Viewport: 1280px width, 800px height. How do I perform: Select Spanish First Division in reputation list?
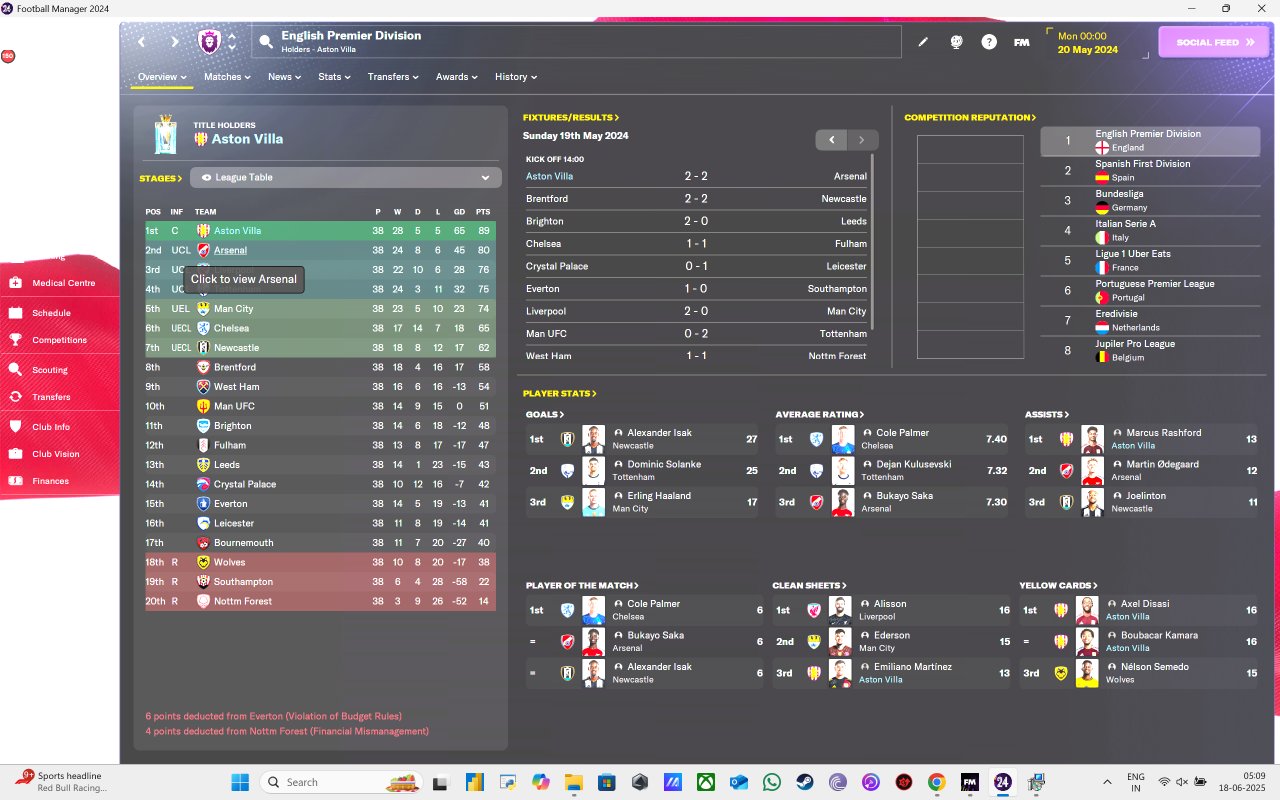[x=1150, y=170]
